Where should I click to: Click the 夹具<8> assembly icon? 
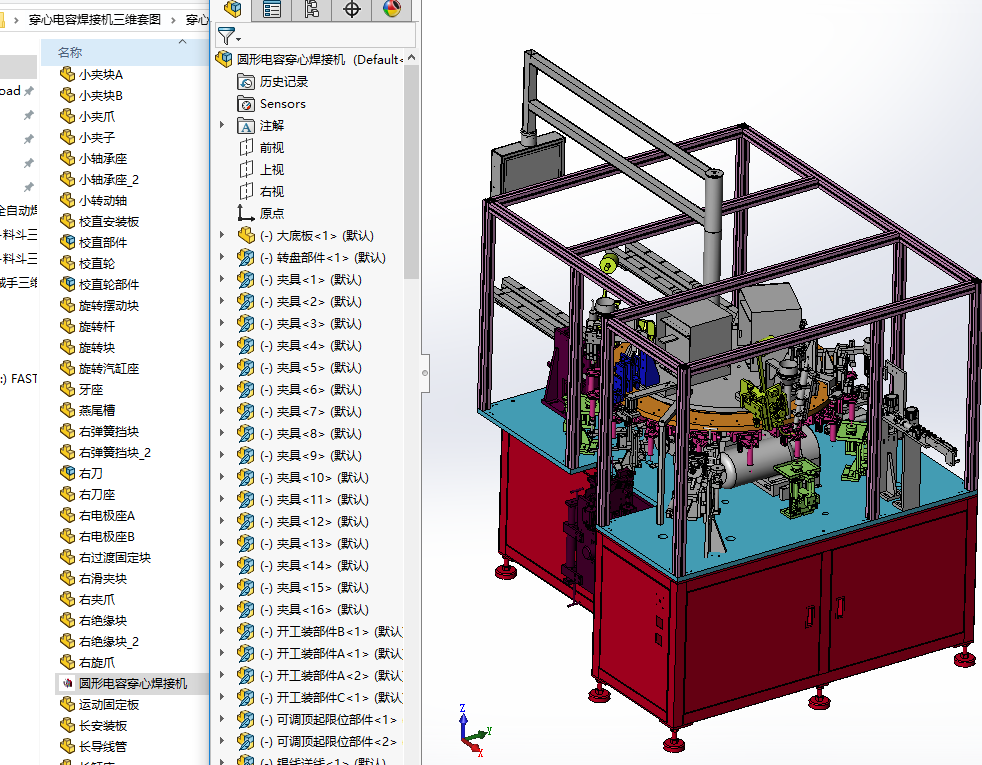point(246,433)
